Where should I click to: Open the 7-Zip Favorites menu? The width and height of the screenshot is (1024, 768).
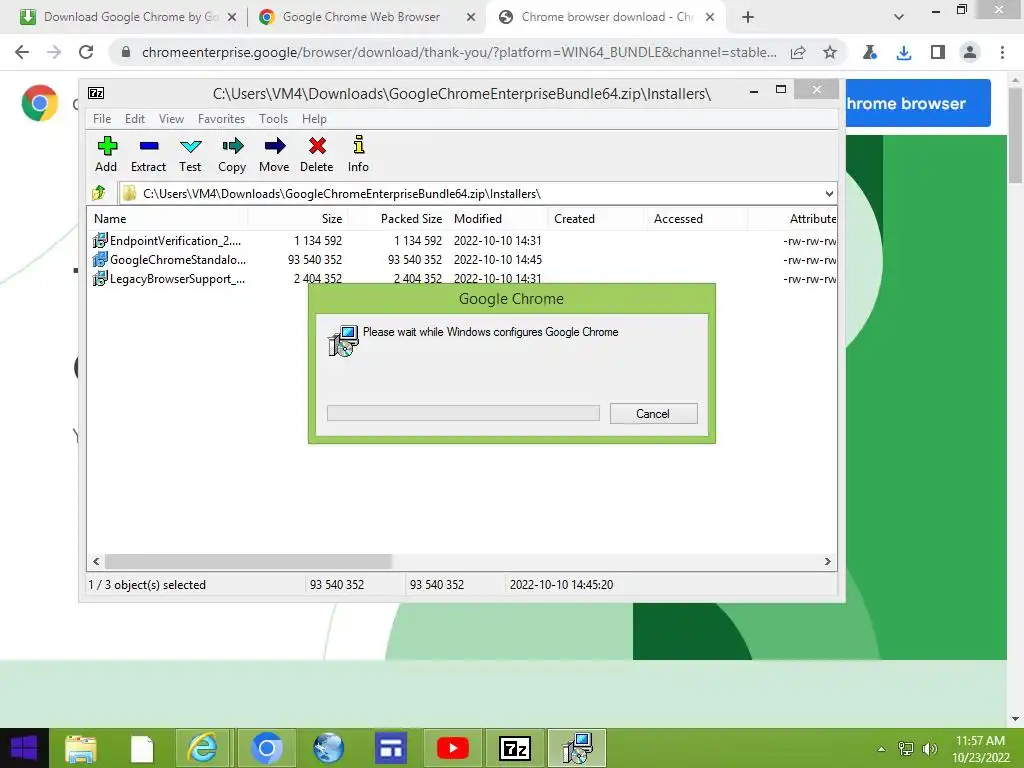pyautogui.click(x=221, y=119)
